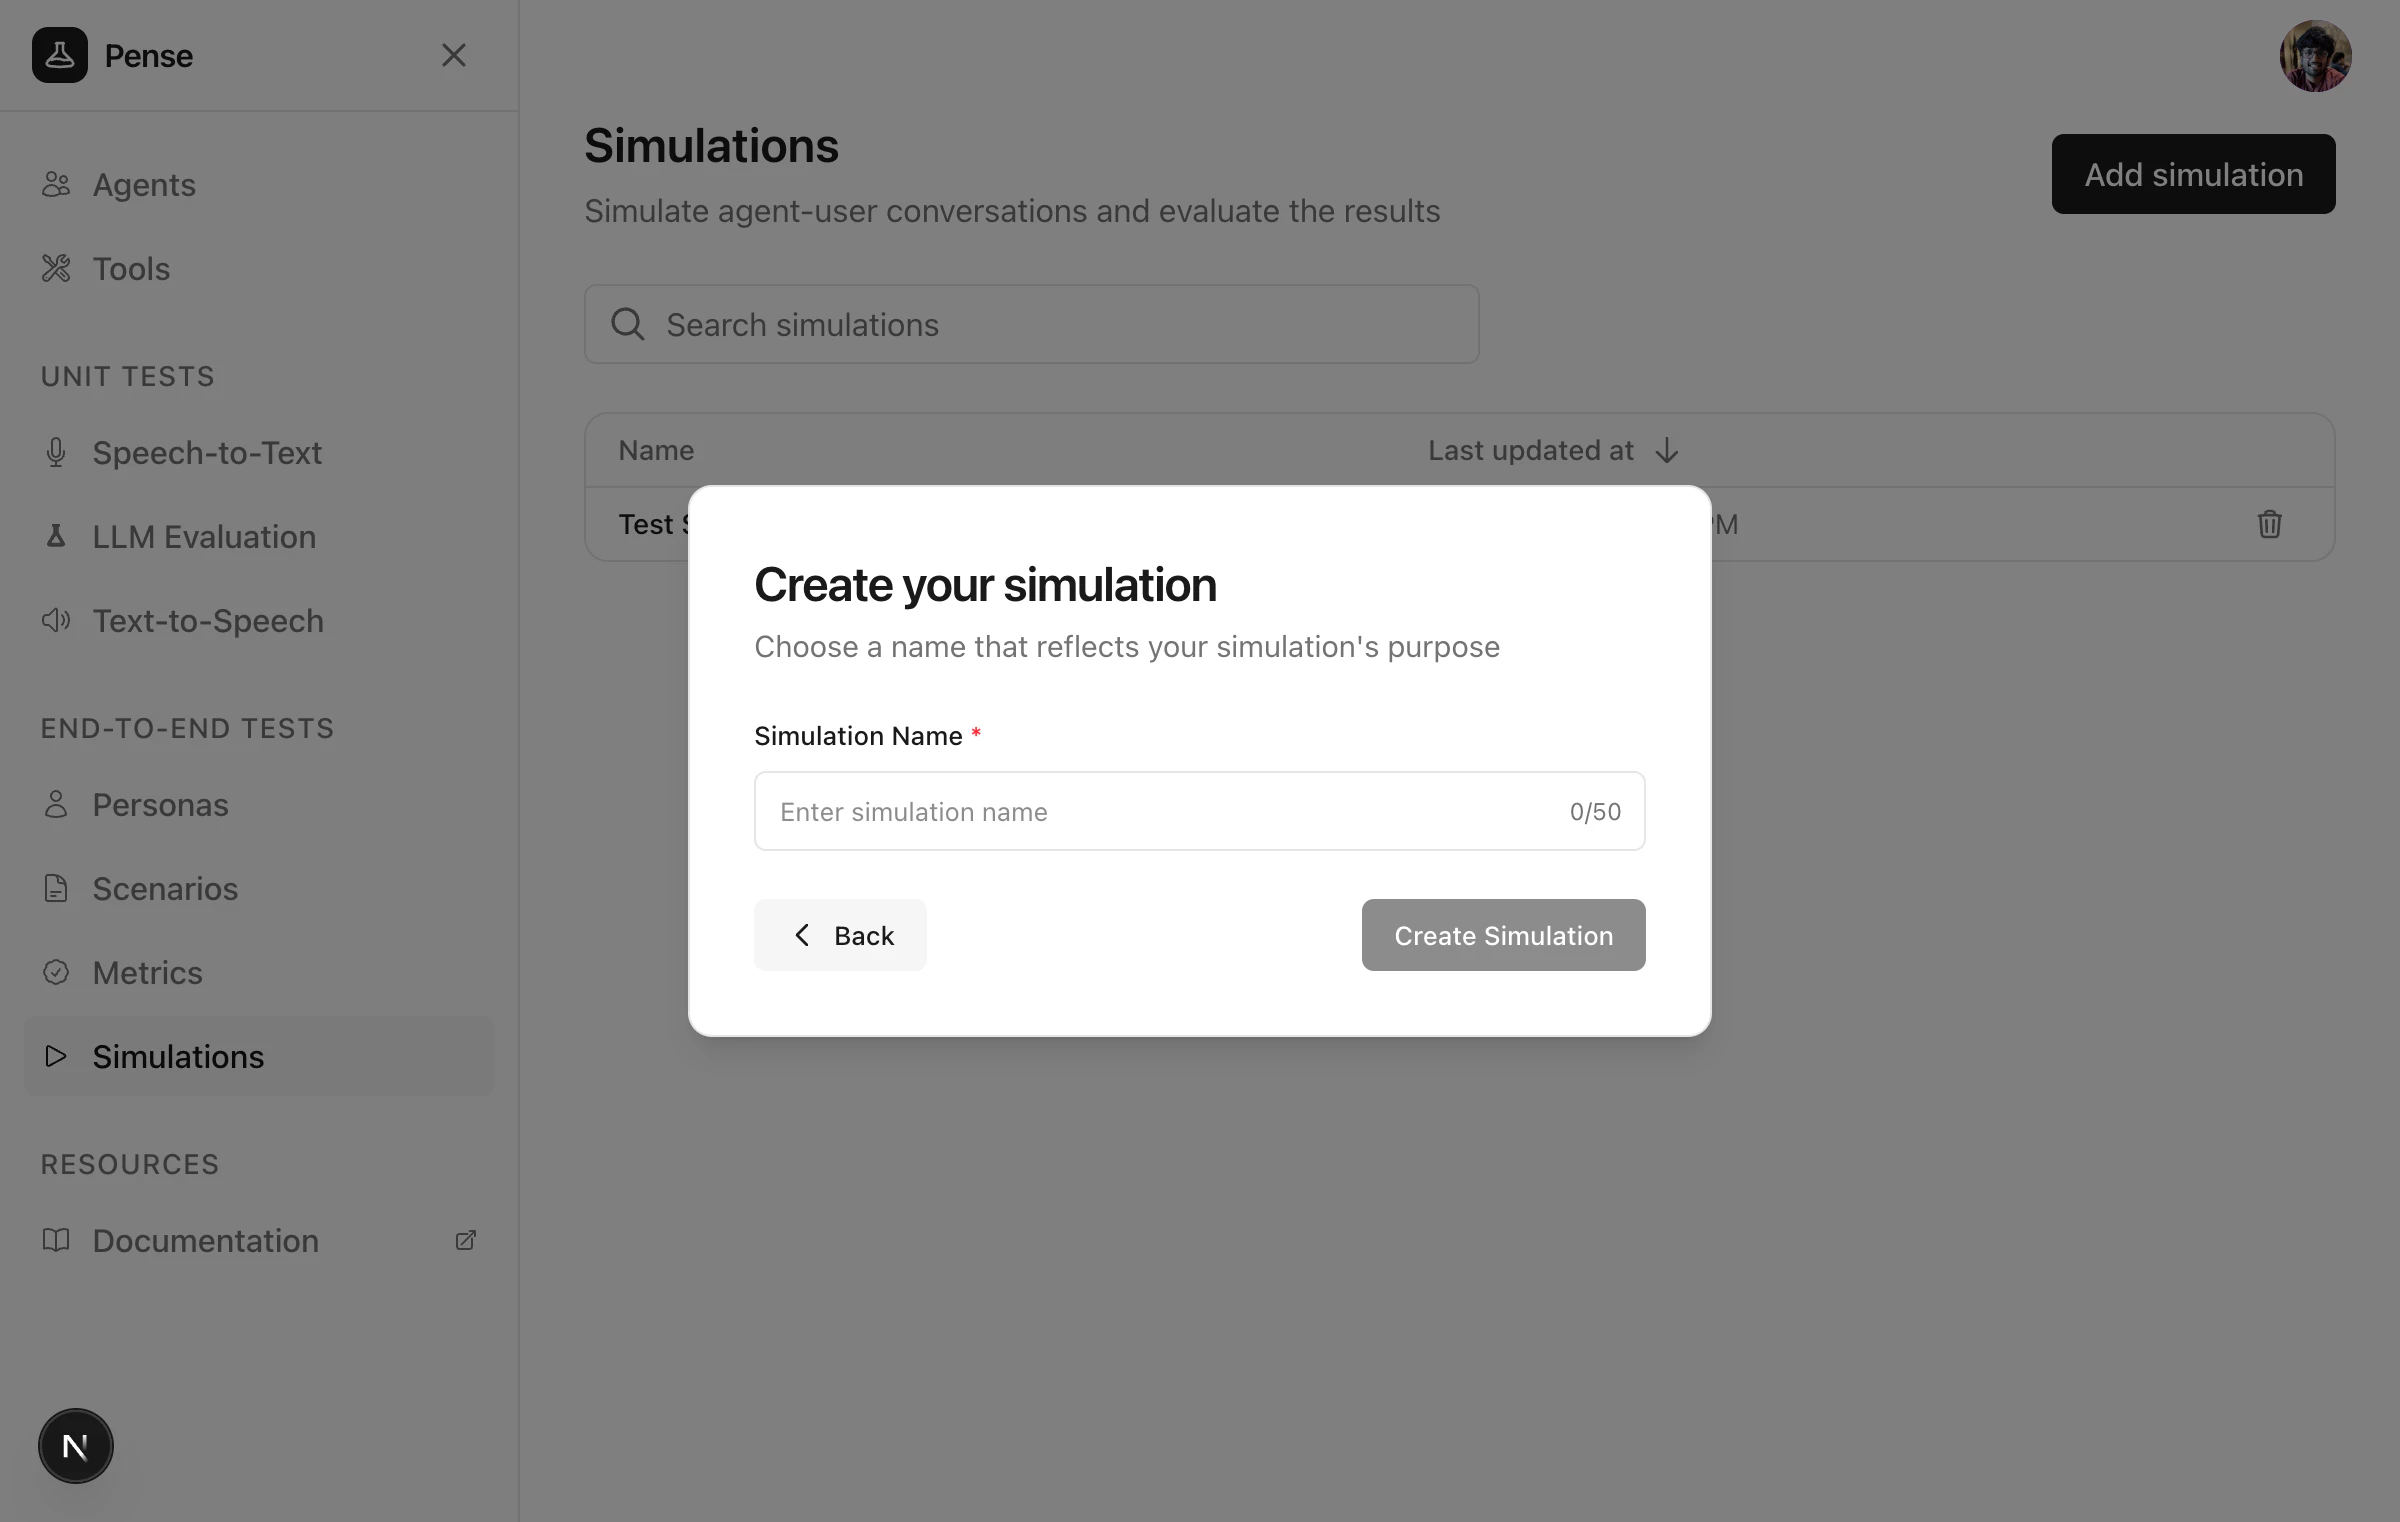The width and height of the screenshot is (2400, 1522).
Task: Toggle the Last updated at sort arrow
Action: pos(1666,450)
